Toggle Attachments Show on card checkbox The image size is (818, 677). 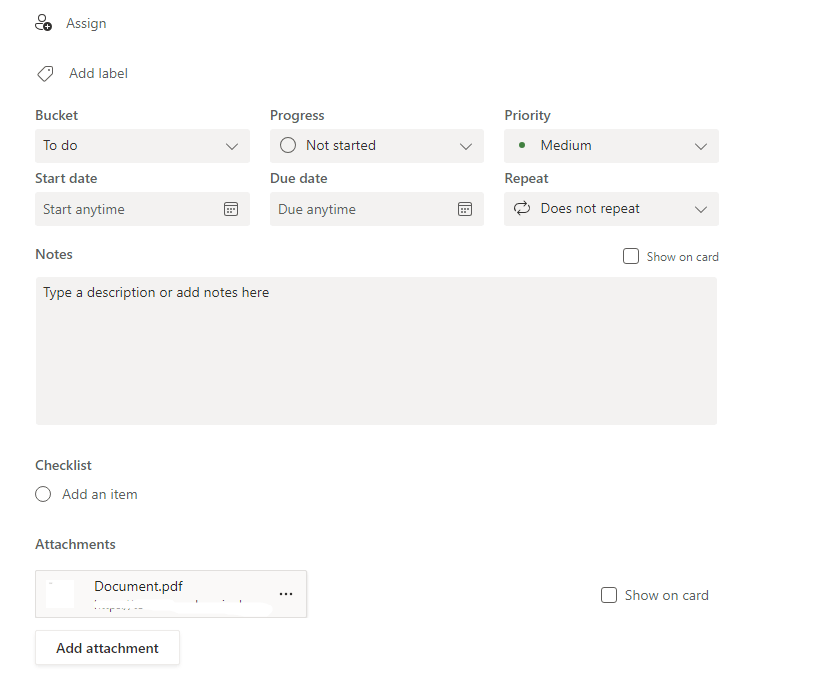(x=609, y=595)
